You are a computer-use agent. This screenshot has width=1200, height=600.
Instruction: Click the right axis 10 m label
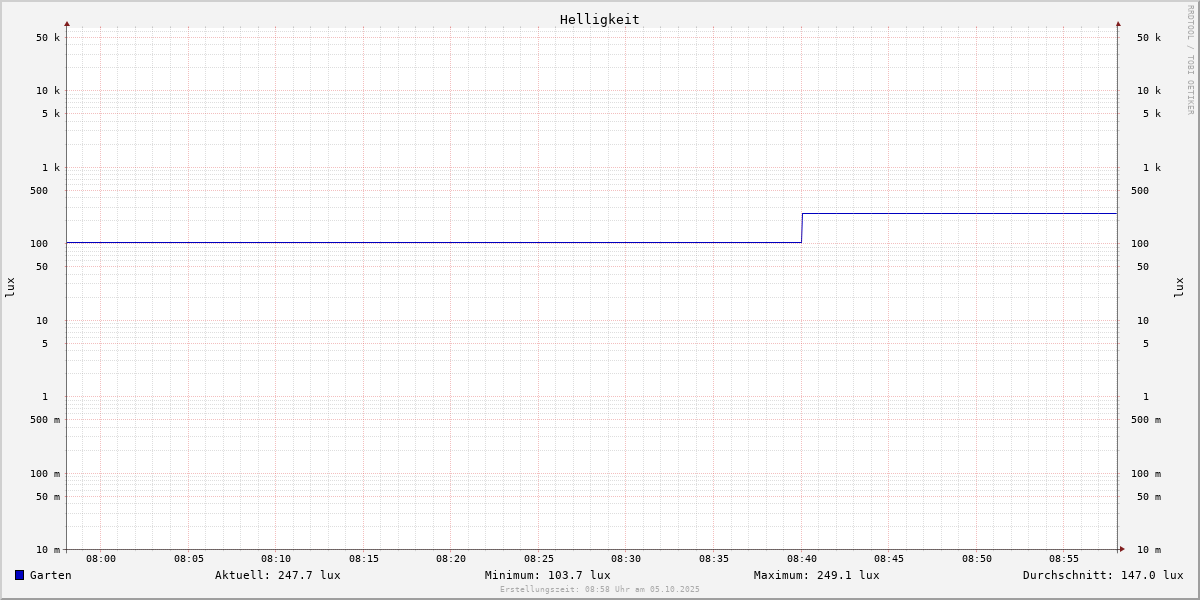tap(1149, 550)
